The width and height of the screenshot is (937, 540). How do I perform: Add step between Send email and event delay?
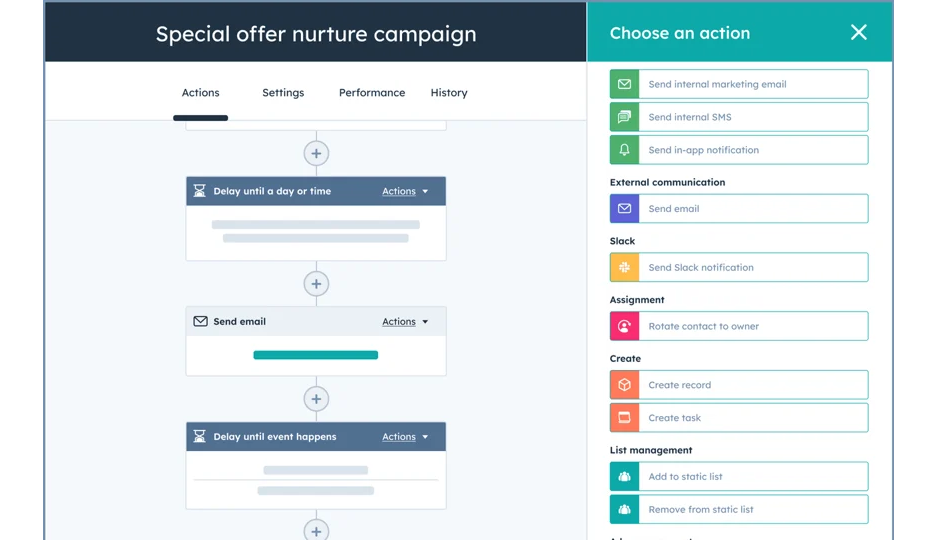316,399
